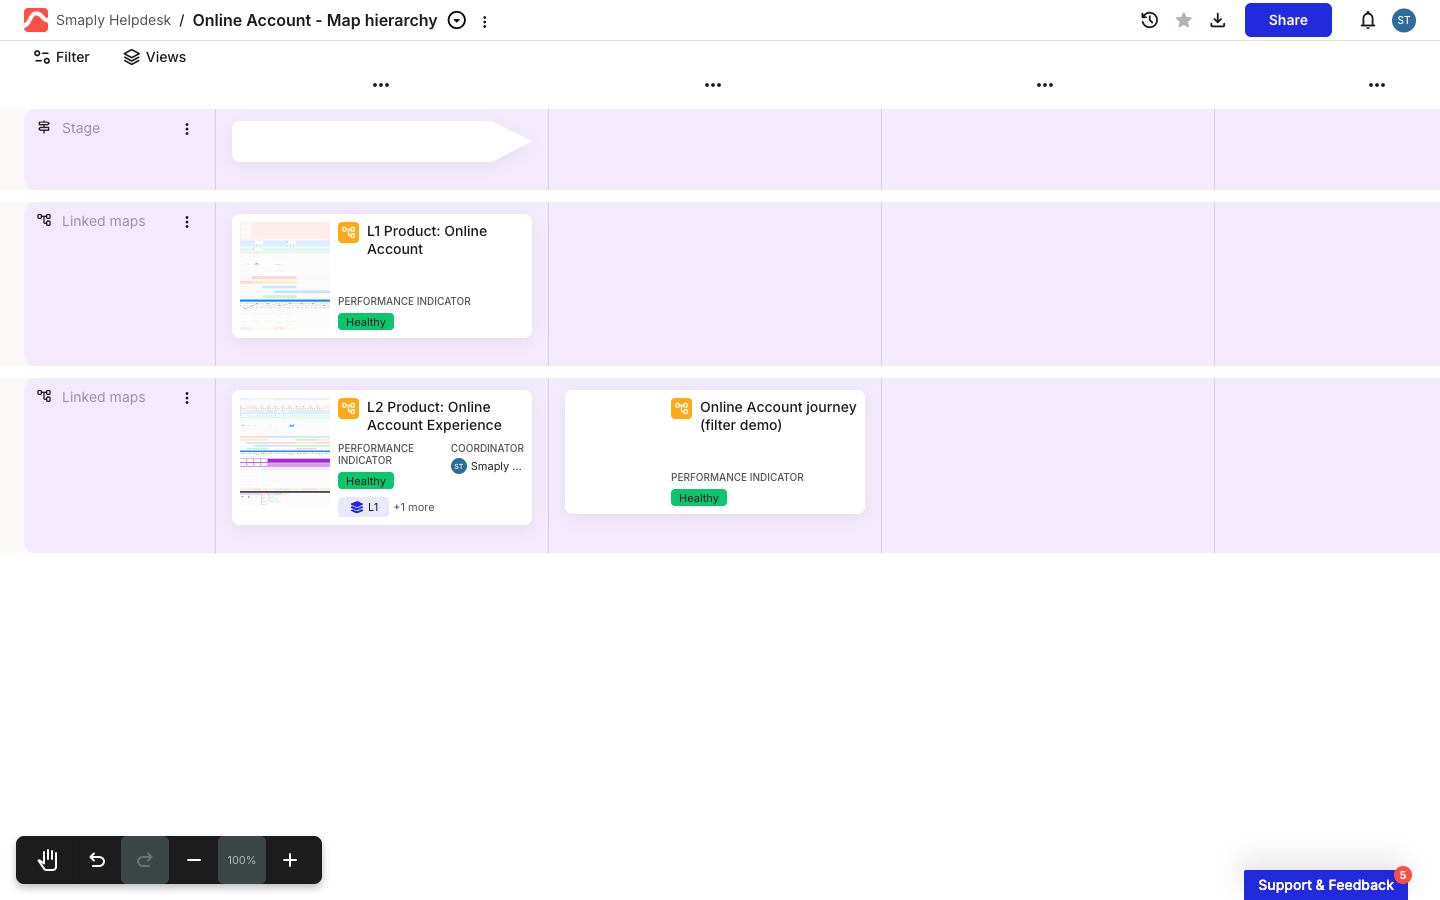The image size is (1440, 900).
Task: Reset zoom via 100% indicator
Action: (242, 860)
